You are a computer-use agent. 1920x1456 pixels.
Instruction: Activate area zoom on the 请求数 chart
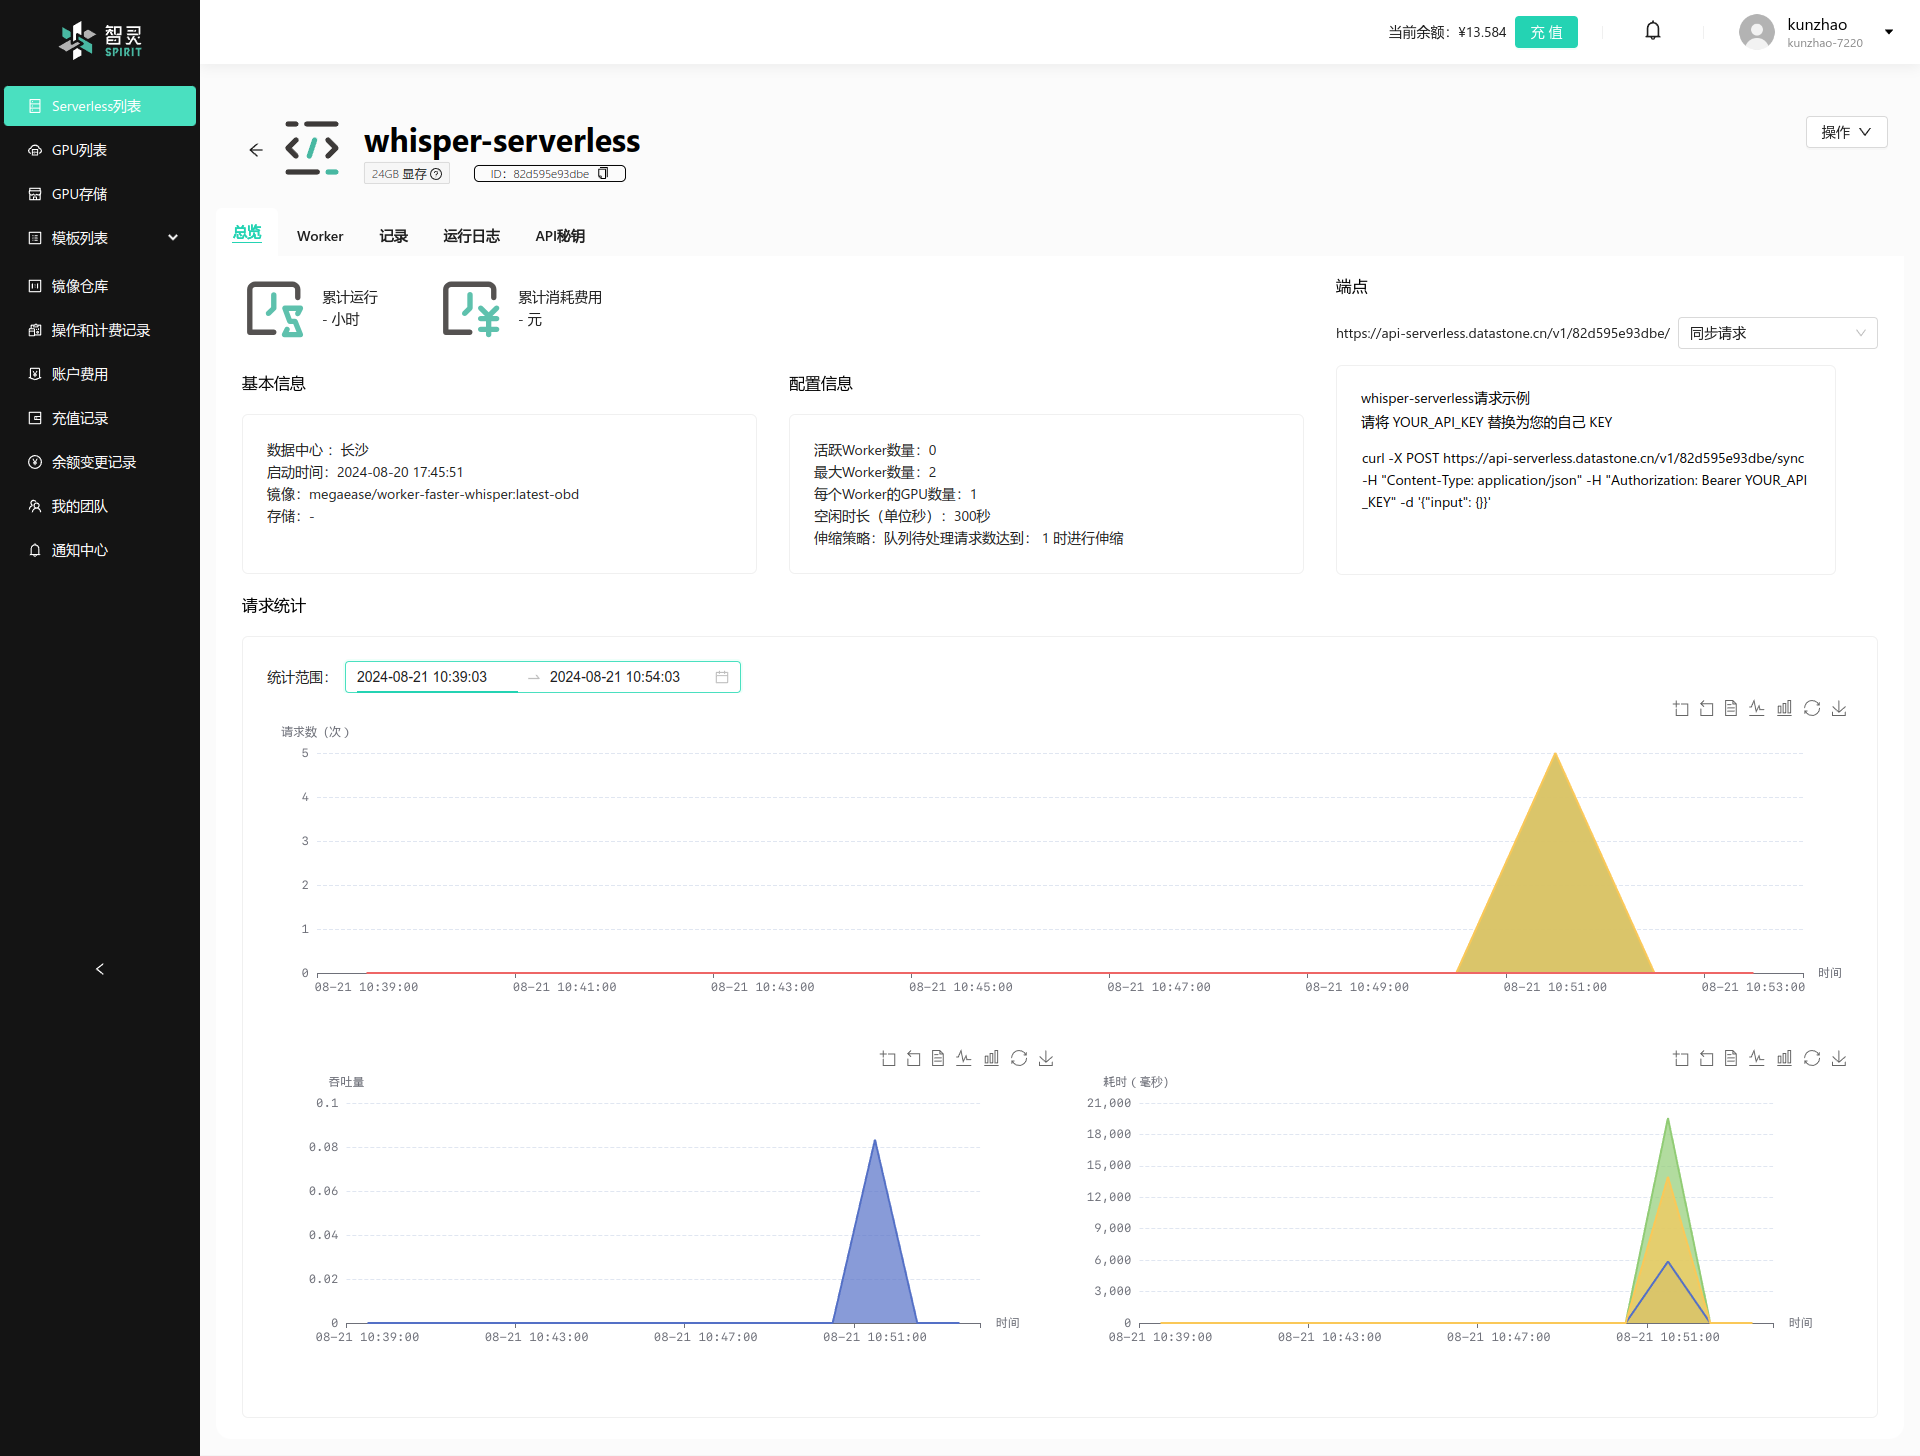[x=1681, y=708]
